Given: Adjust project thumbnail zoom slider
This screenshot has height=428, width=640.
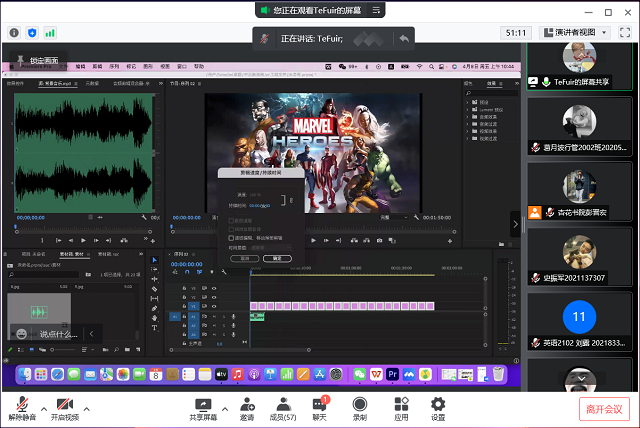Looking at the screenshot, I should click(62, 350).
